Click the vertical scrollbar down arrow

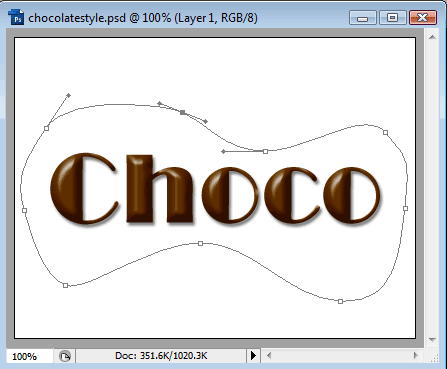coord(432,340)
